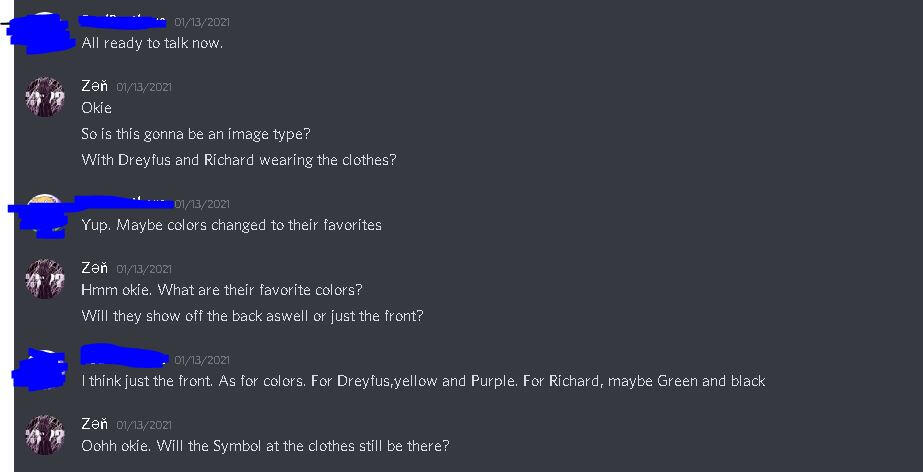
Task: Open Zen's username above the "Okie" message
Action: tap(94, 86)
